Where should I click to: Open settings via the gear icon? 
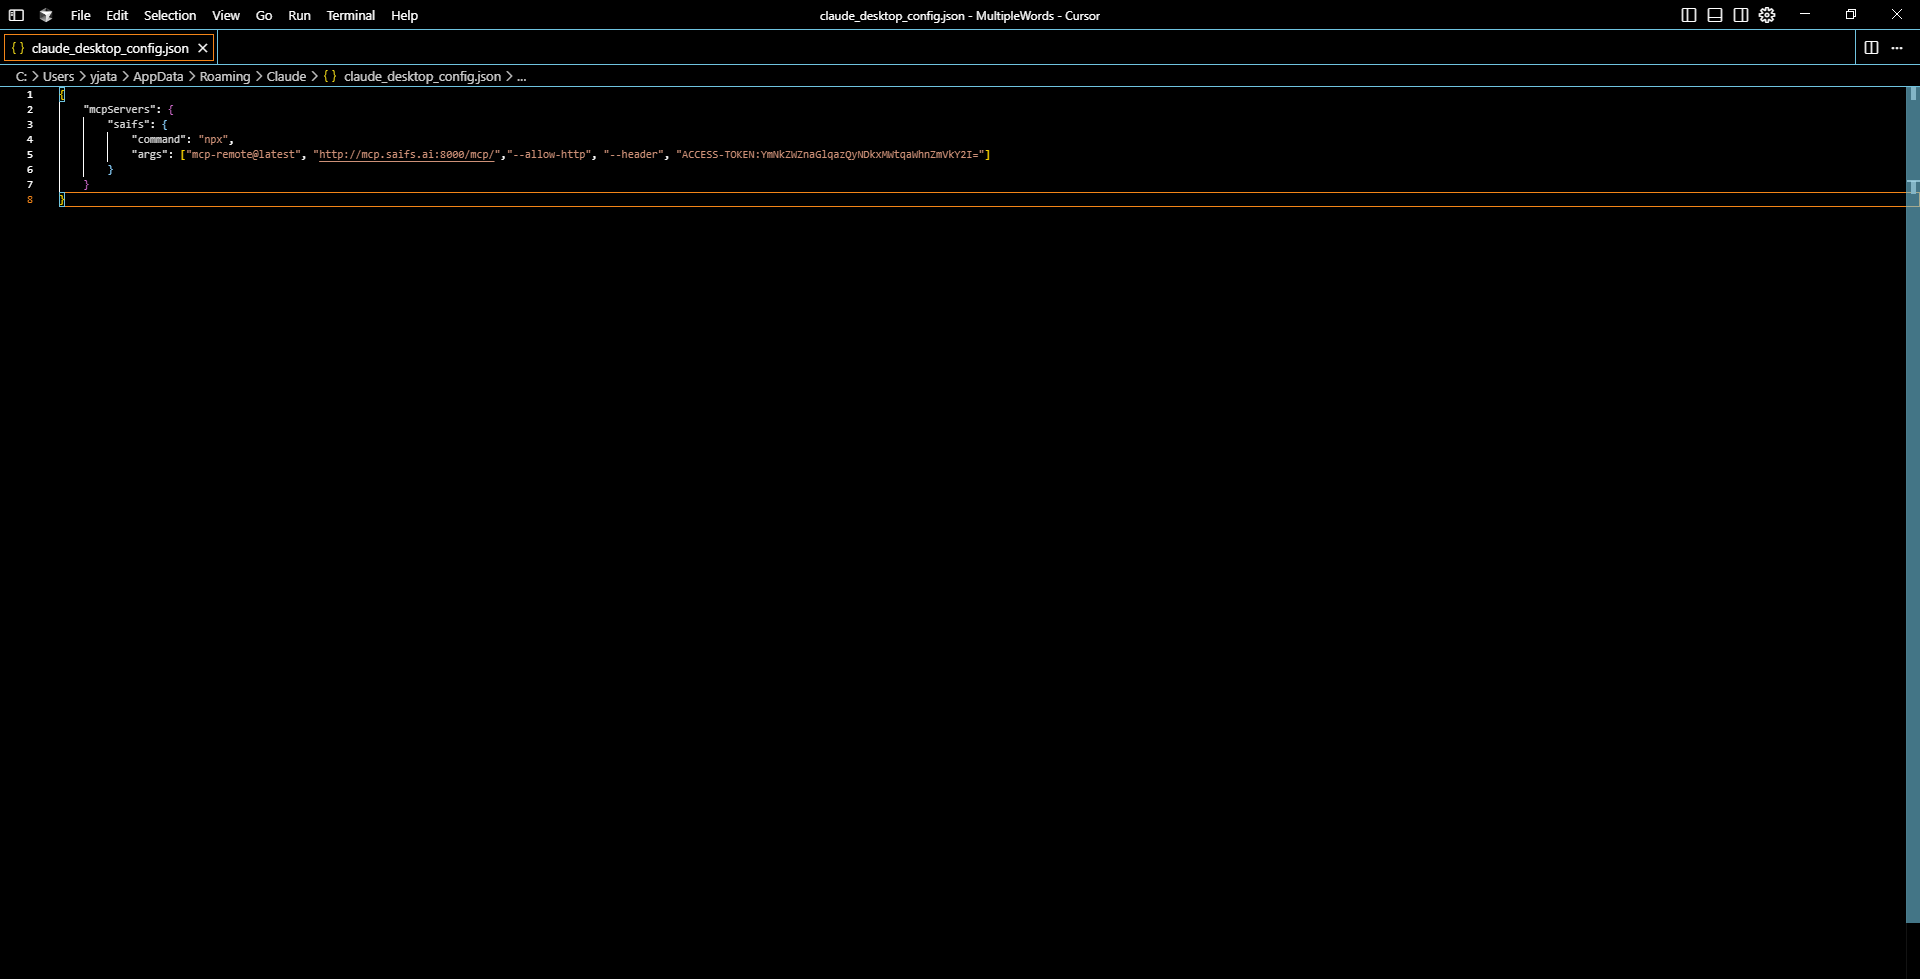coord(1767,15)
